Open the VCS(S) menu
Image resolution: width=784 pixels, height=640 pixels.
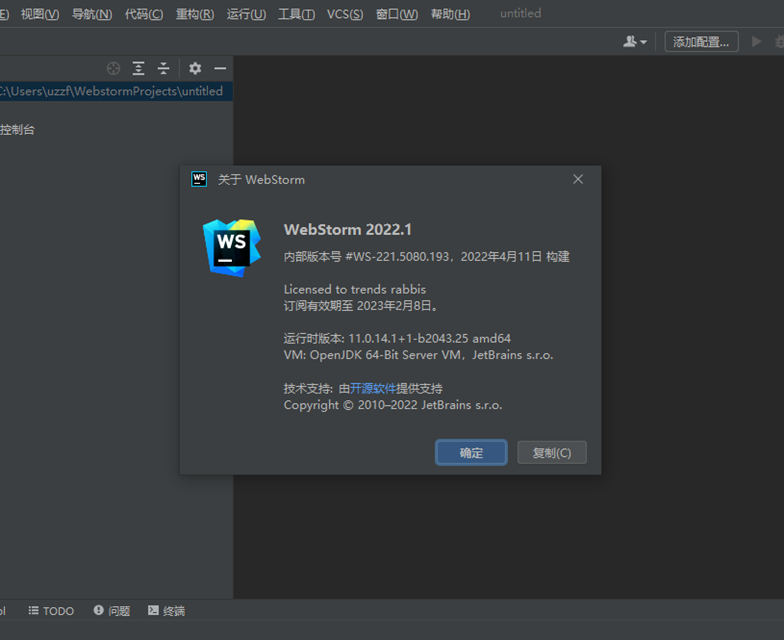[345, 14]
